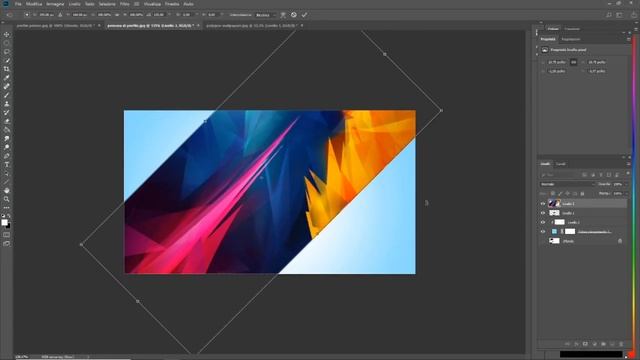
Task: Select the Clone Stamp tool
Action: 7,104
